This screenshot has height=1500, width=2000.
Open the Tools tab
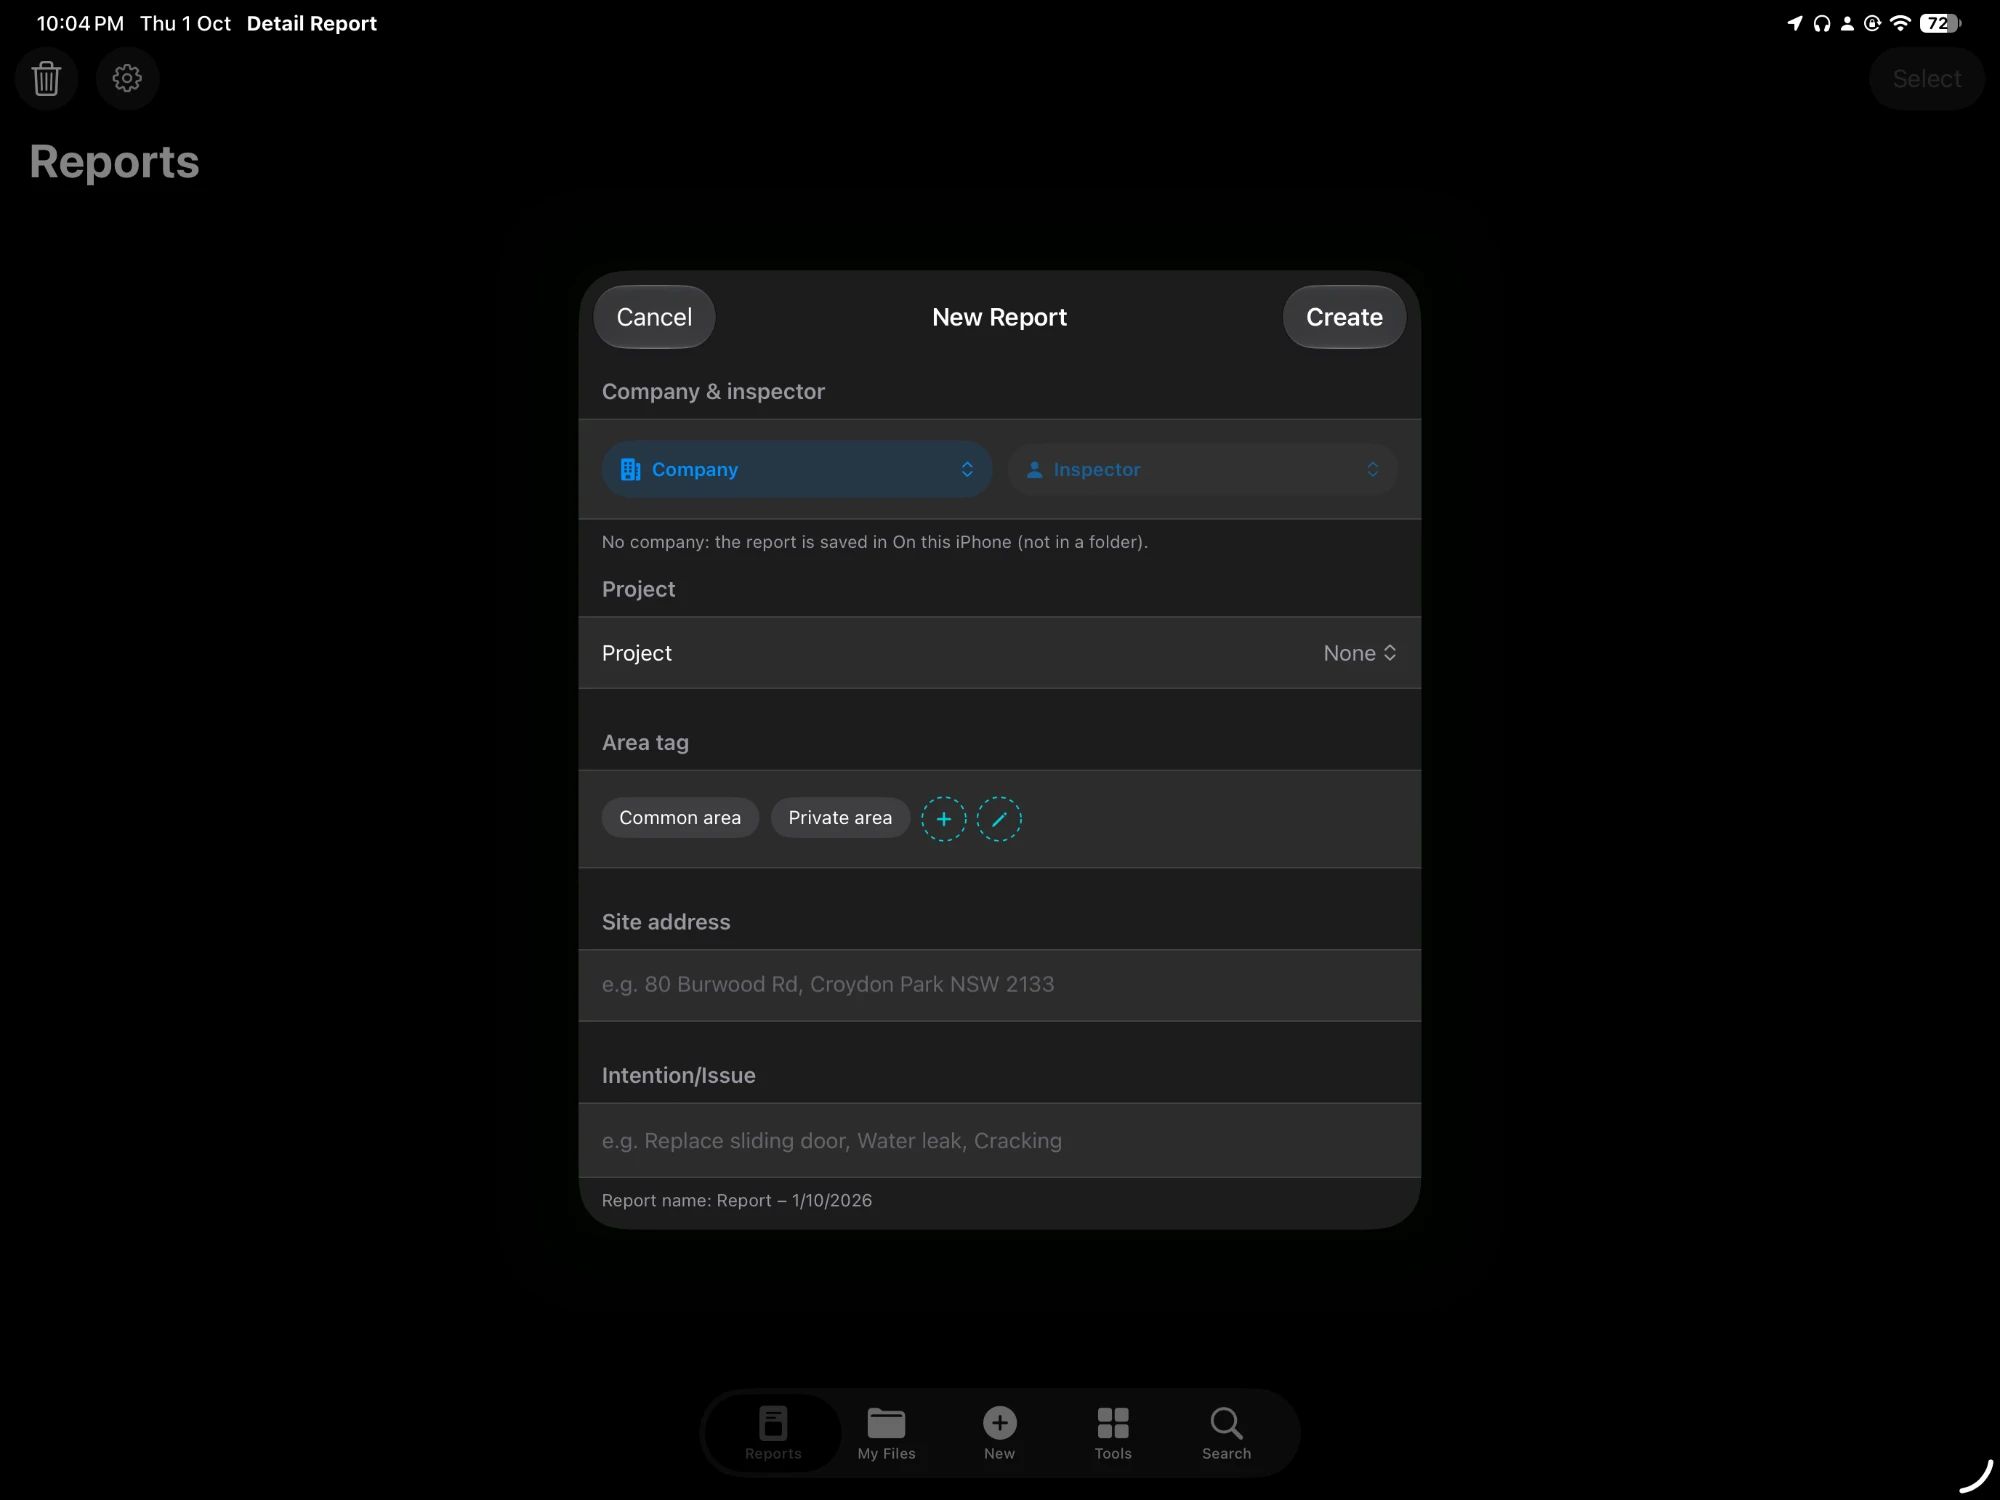[1113, 1433]
